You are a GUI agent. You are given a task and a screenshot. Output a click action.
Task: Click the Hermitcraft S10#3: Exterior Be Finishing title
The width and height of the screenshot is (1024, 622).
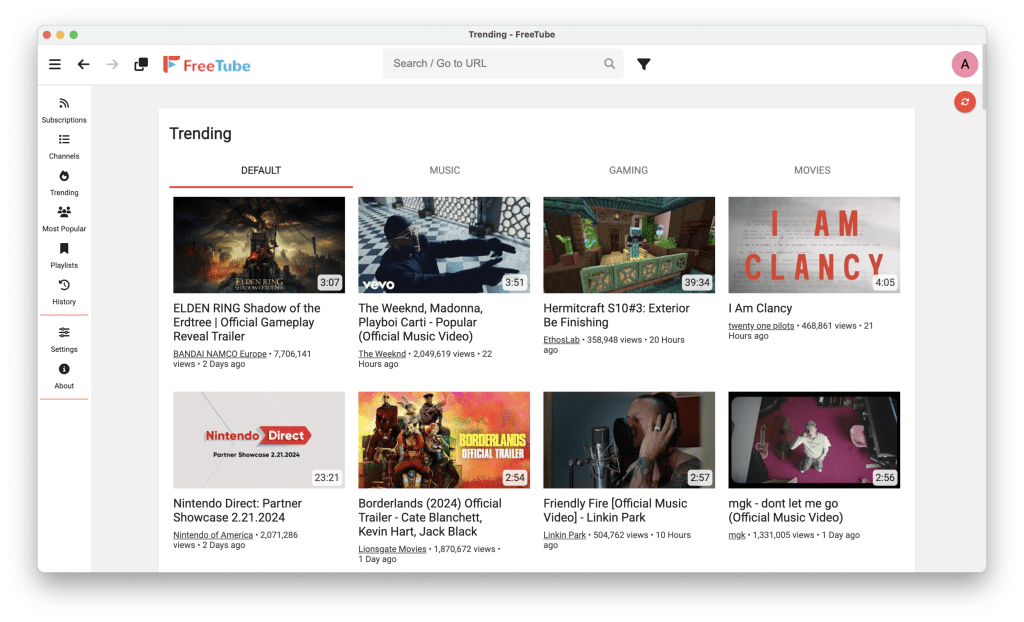tap(616, 315)
